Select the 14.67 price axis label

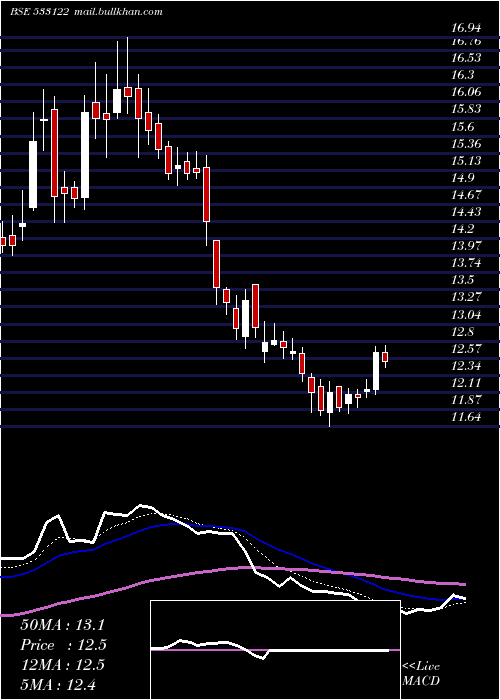coord(466,195)
